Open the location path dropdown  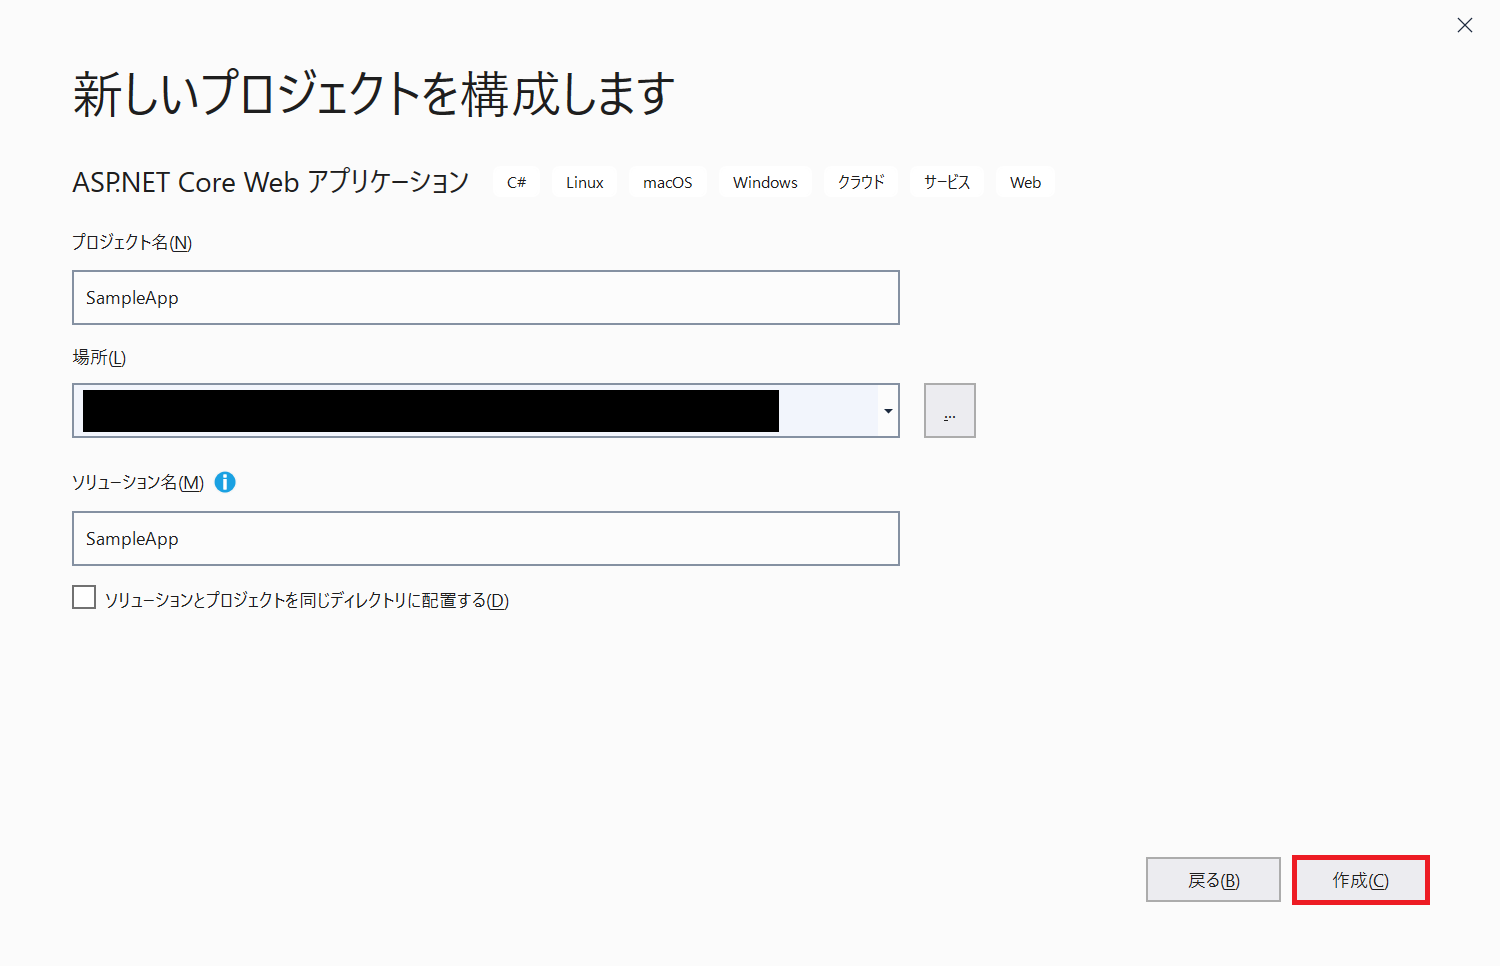click(888, 411)
